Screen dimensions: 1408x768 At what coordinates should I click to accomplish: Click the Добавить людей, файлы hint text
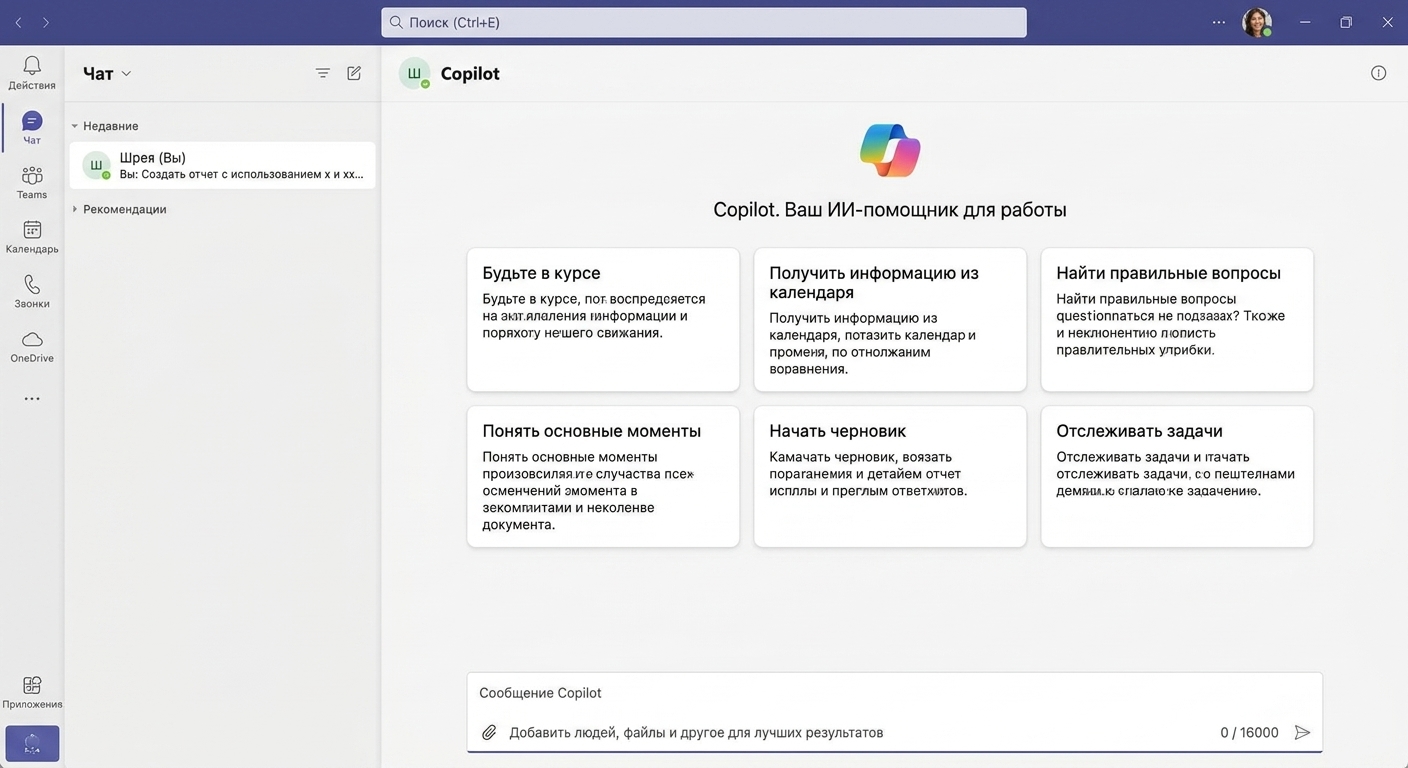click(696, 732)
